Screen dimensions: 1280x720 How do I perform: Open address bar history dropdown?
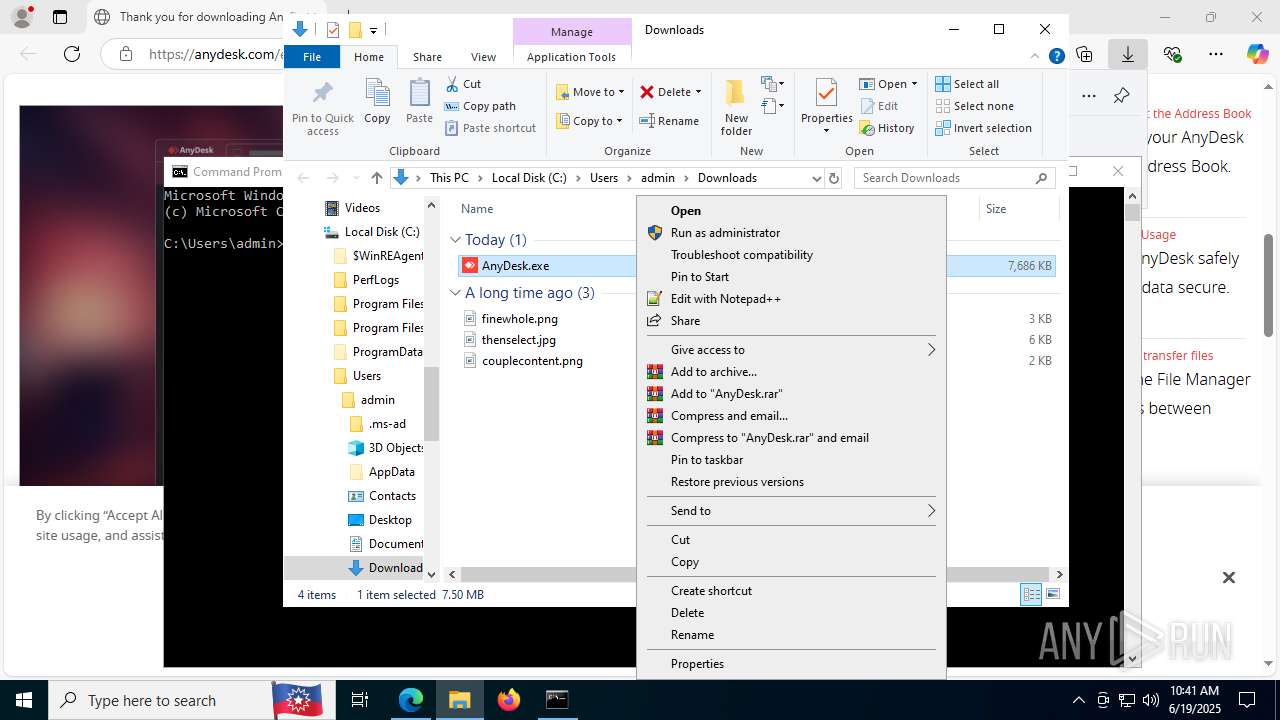816,178
